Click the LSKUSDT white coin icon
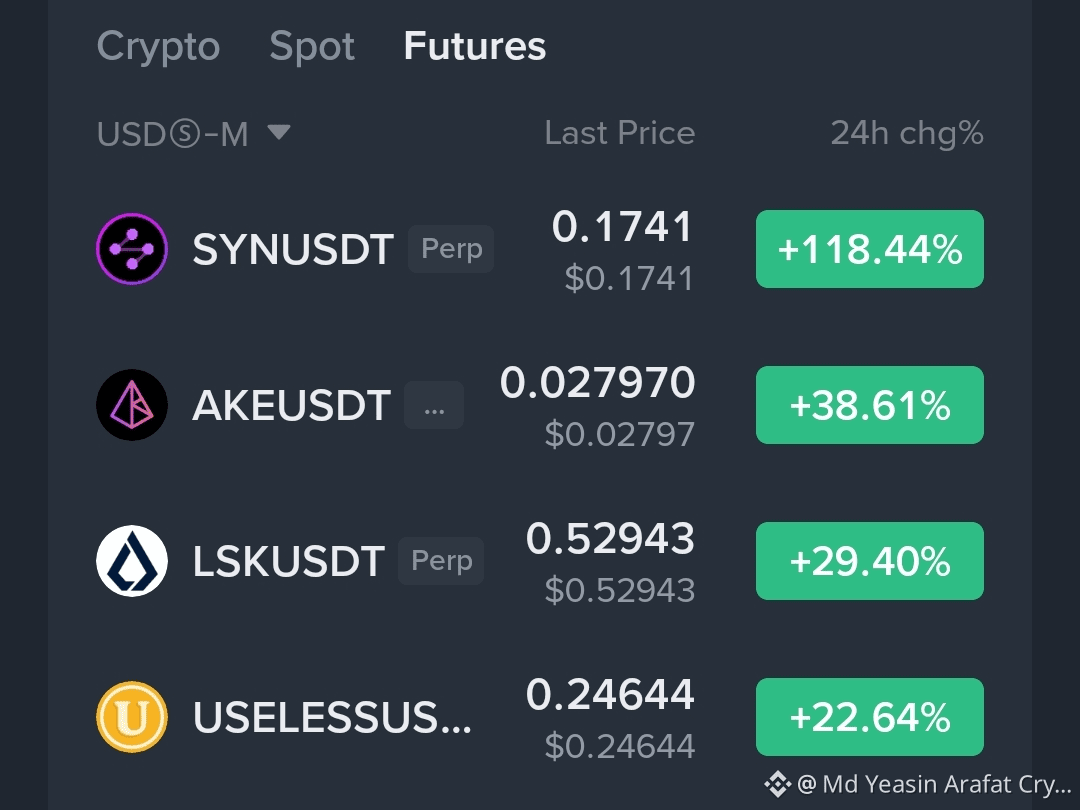 tap(132, 561)
